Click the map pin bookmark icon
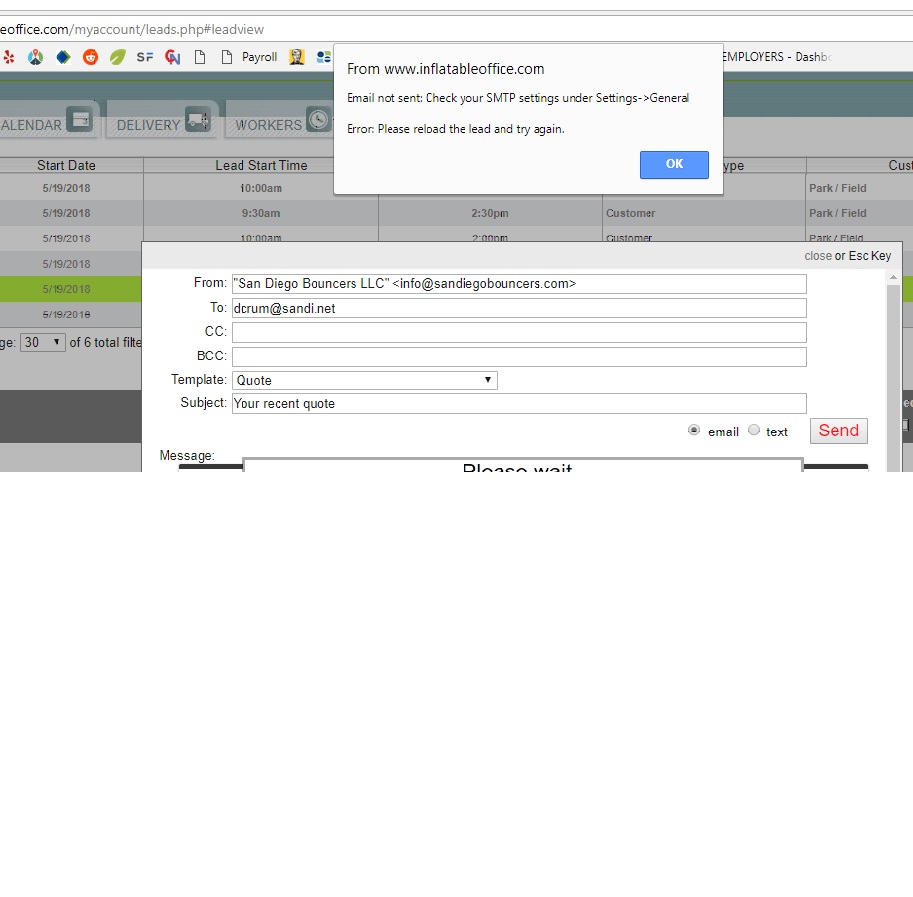Viewport: 913px width, 897px height. pos(36,57)
